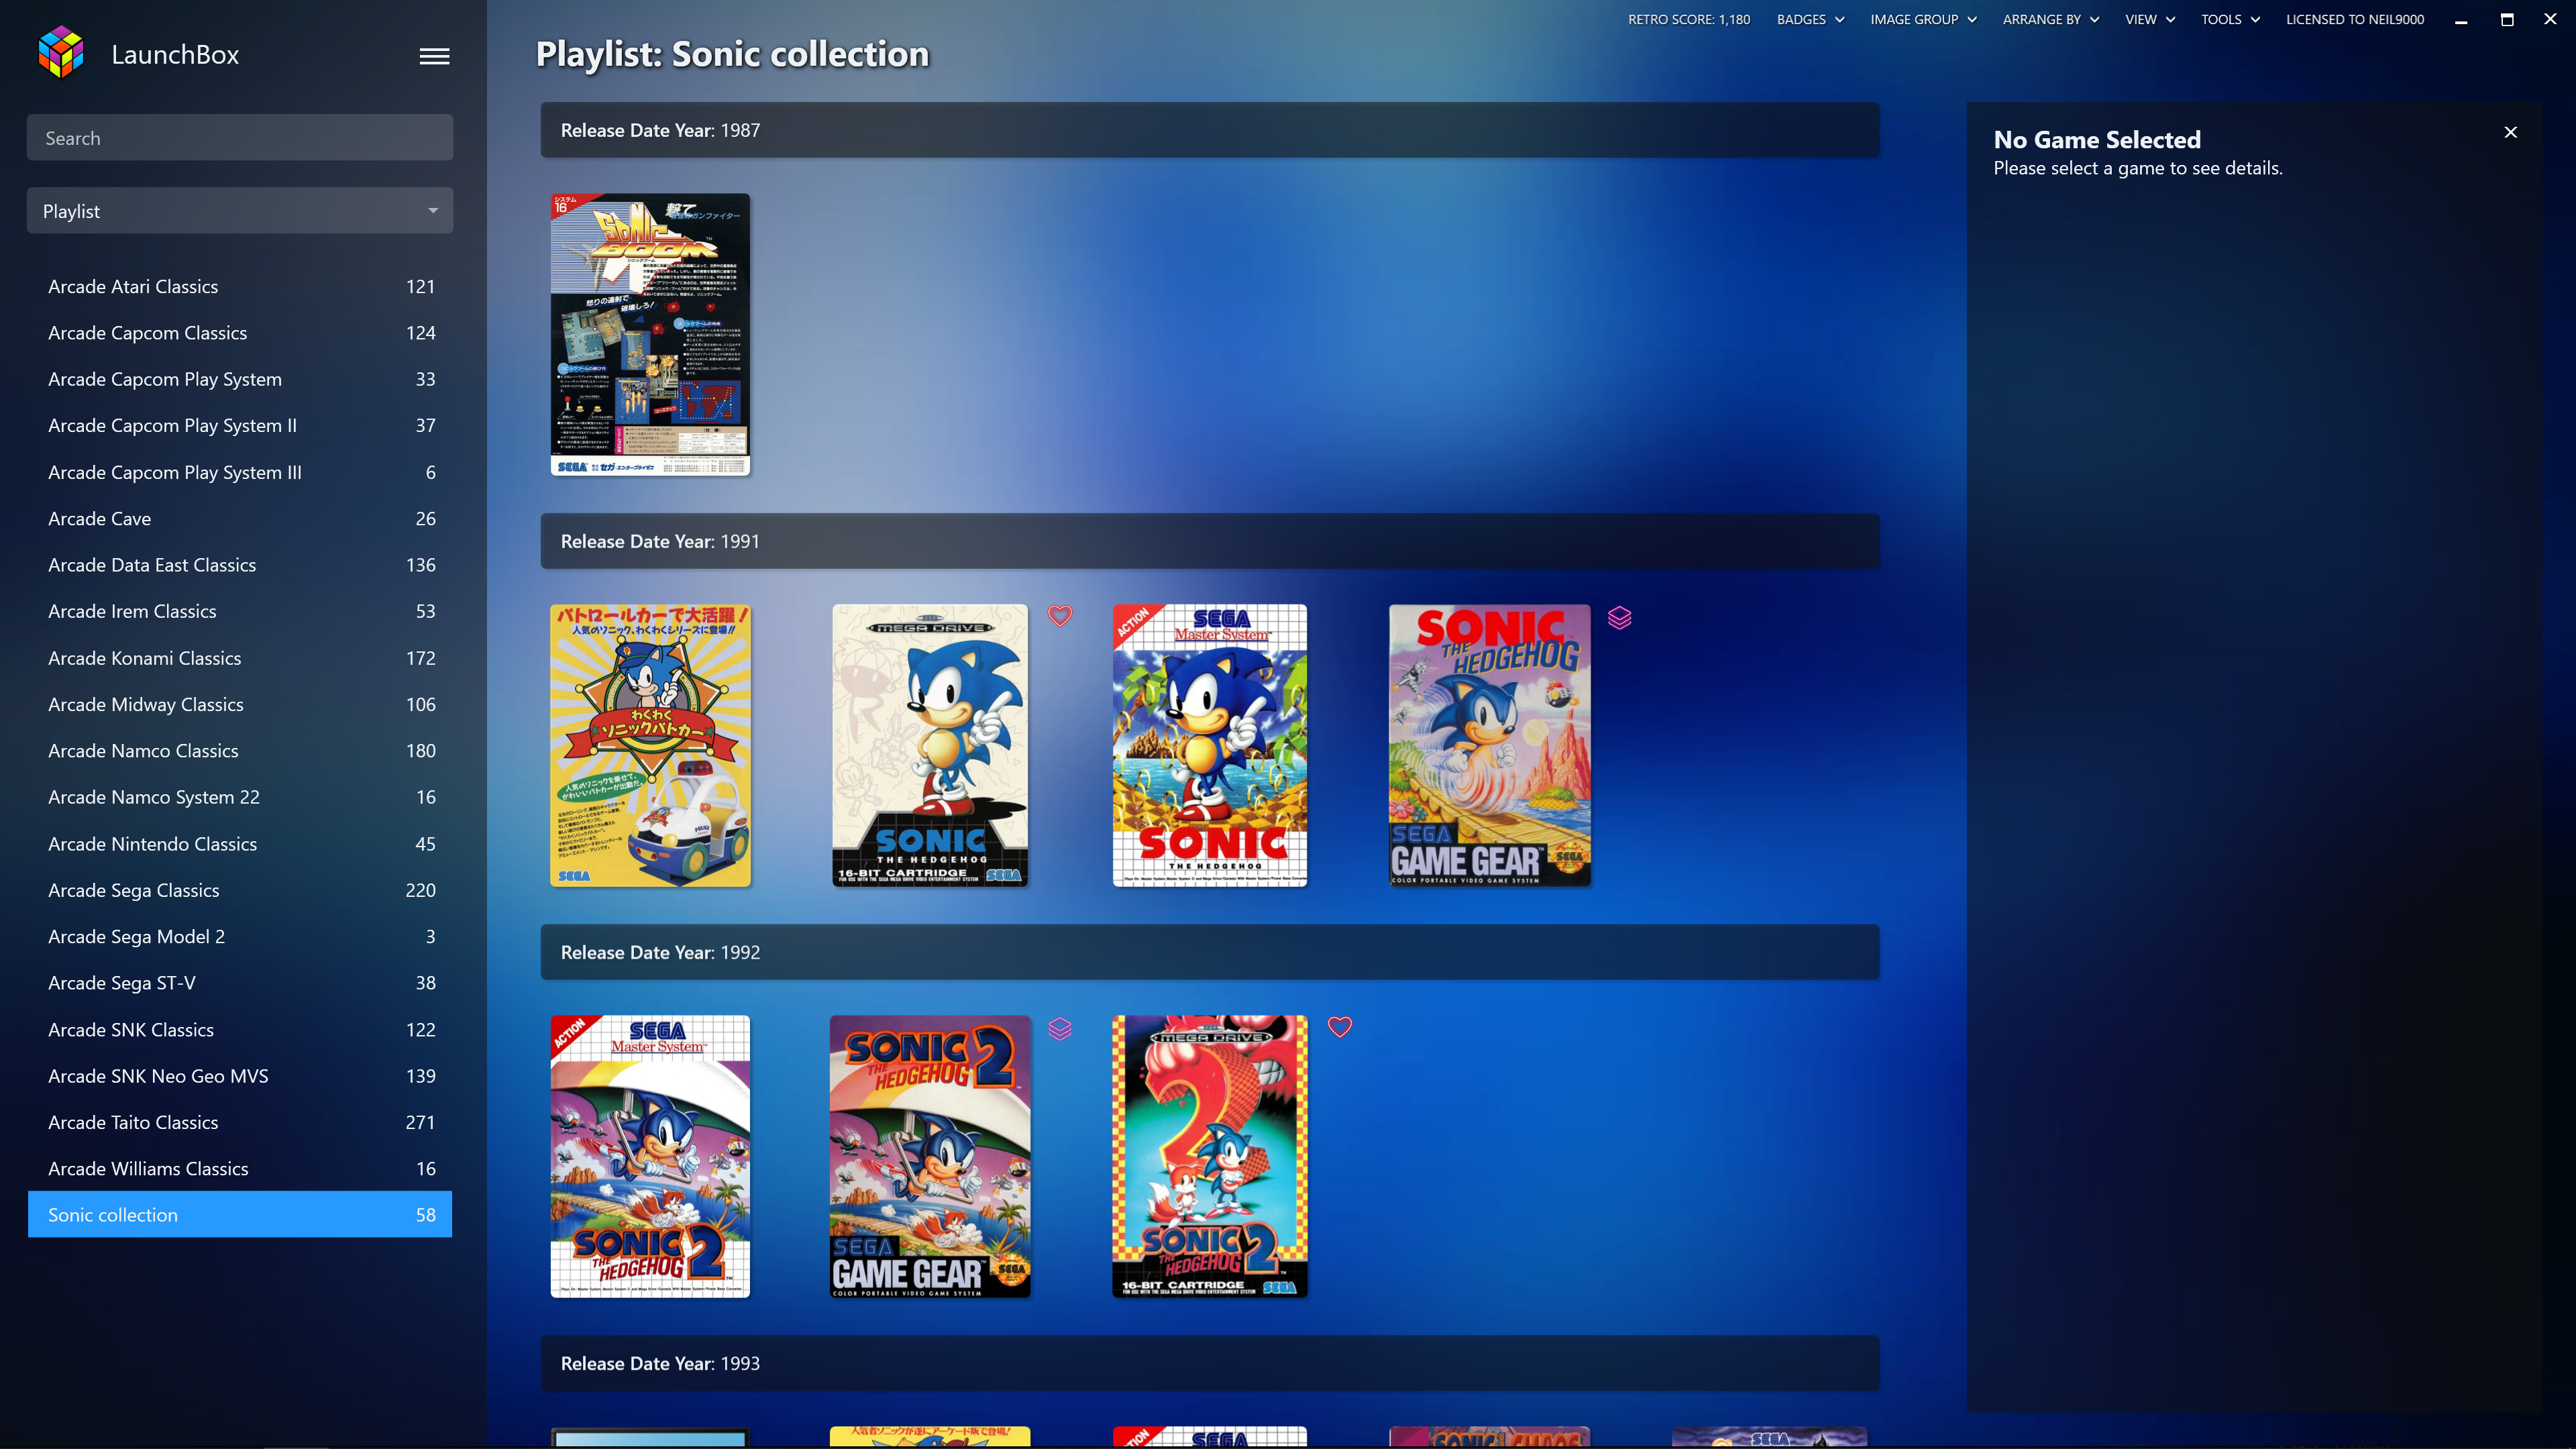Open Arcade Capcom Play System playlist (33)
Image resolution: width=2576 pixels, height=1449 pixels.
pos(240,379)
